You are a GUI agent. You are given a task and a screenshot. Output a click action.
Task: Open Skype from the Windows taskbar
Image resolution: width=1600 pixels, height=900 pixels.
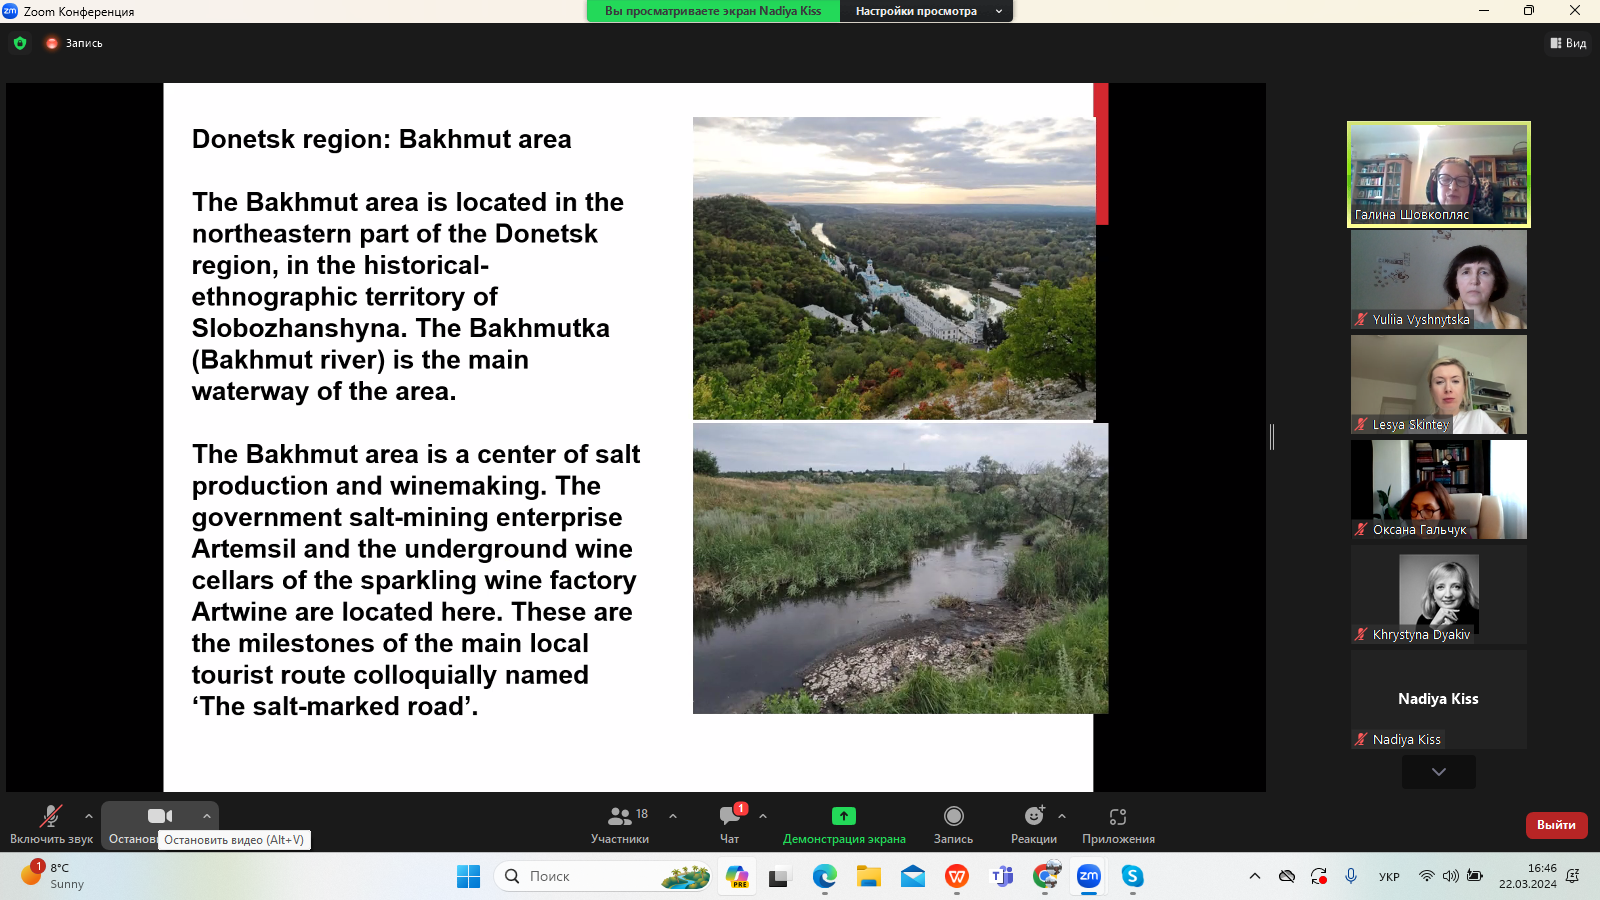[x=1132, y=876]
